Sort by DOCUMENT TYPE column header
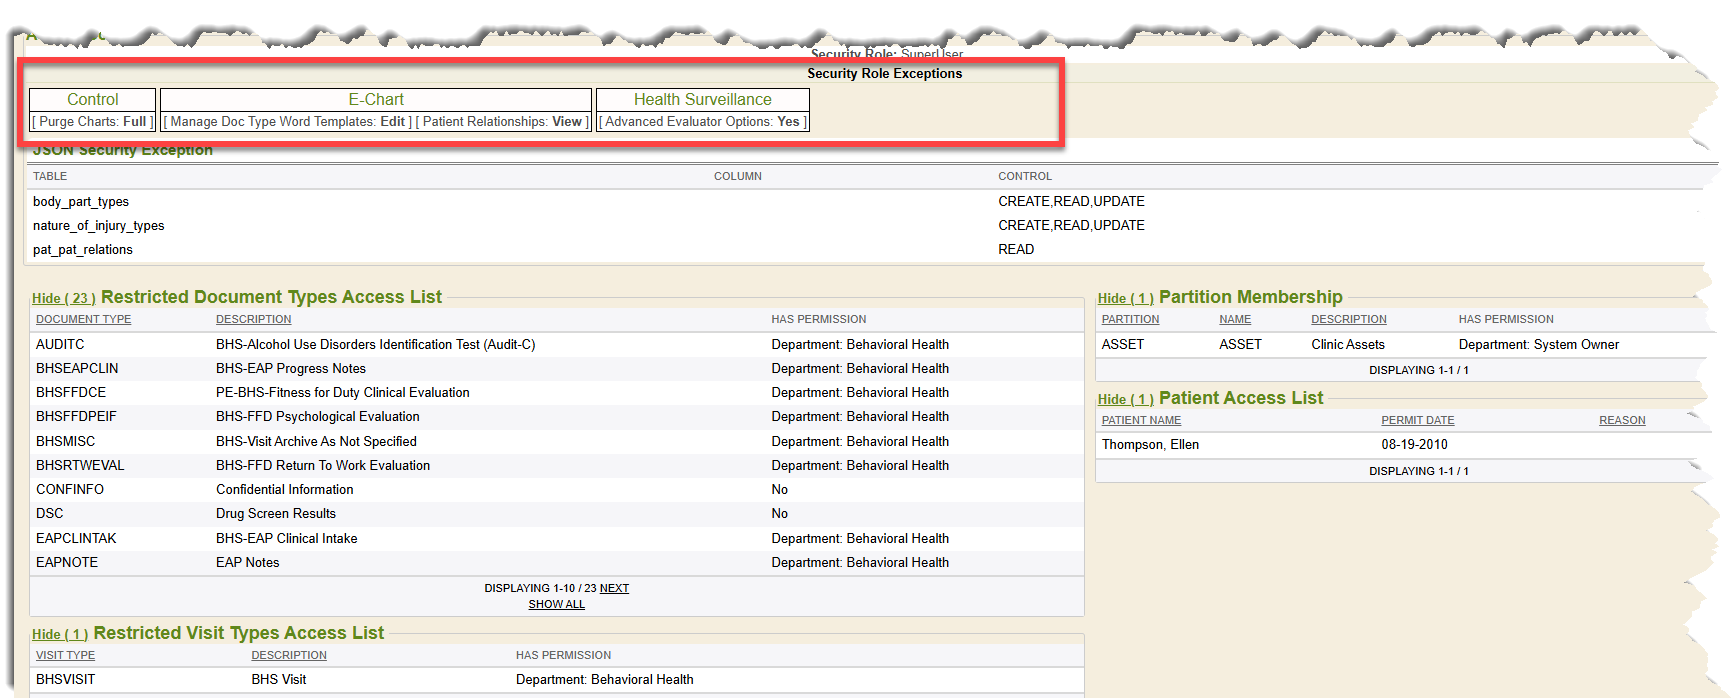Screen dimensions: 1731x698 83,319
